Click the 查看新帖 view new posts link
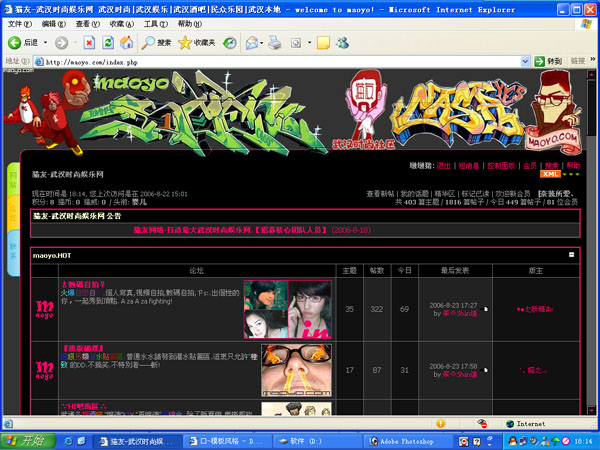Screen dimensions: 600x450 pyautogui.click(x=380, y=194)
